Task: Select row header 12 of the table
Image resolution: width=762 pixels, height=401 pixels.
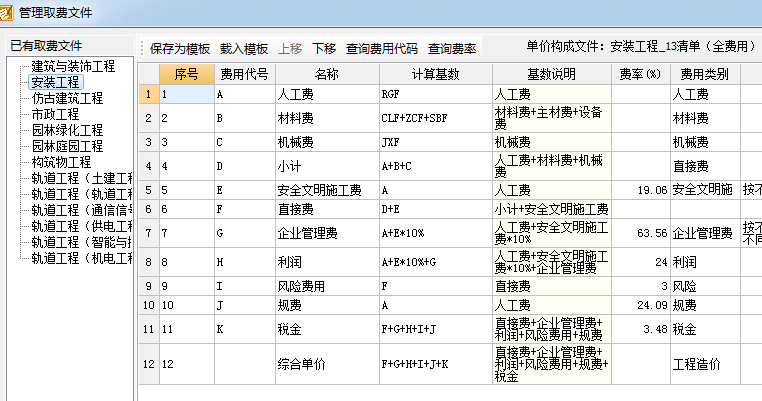Action: [x=149, y=364]
